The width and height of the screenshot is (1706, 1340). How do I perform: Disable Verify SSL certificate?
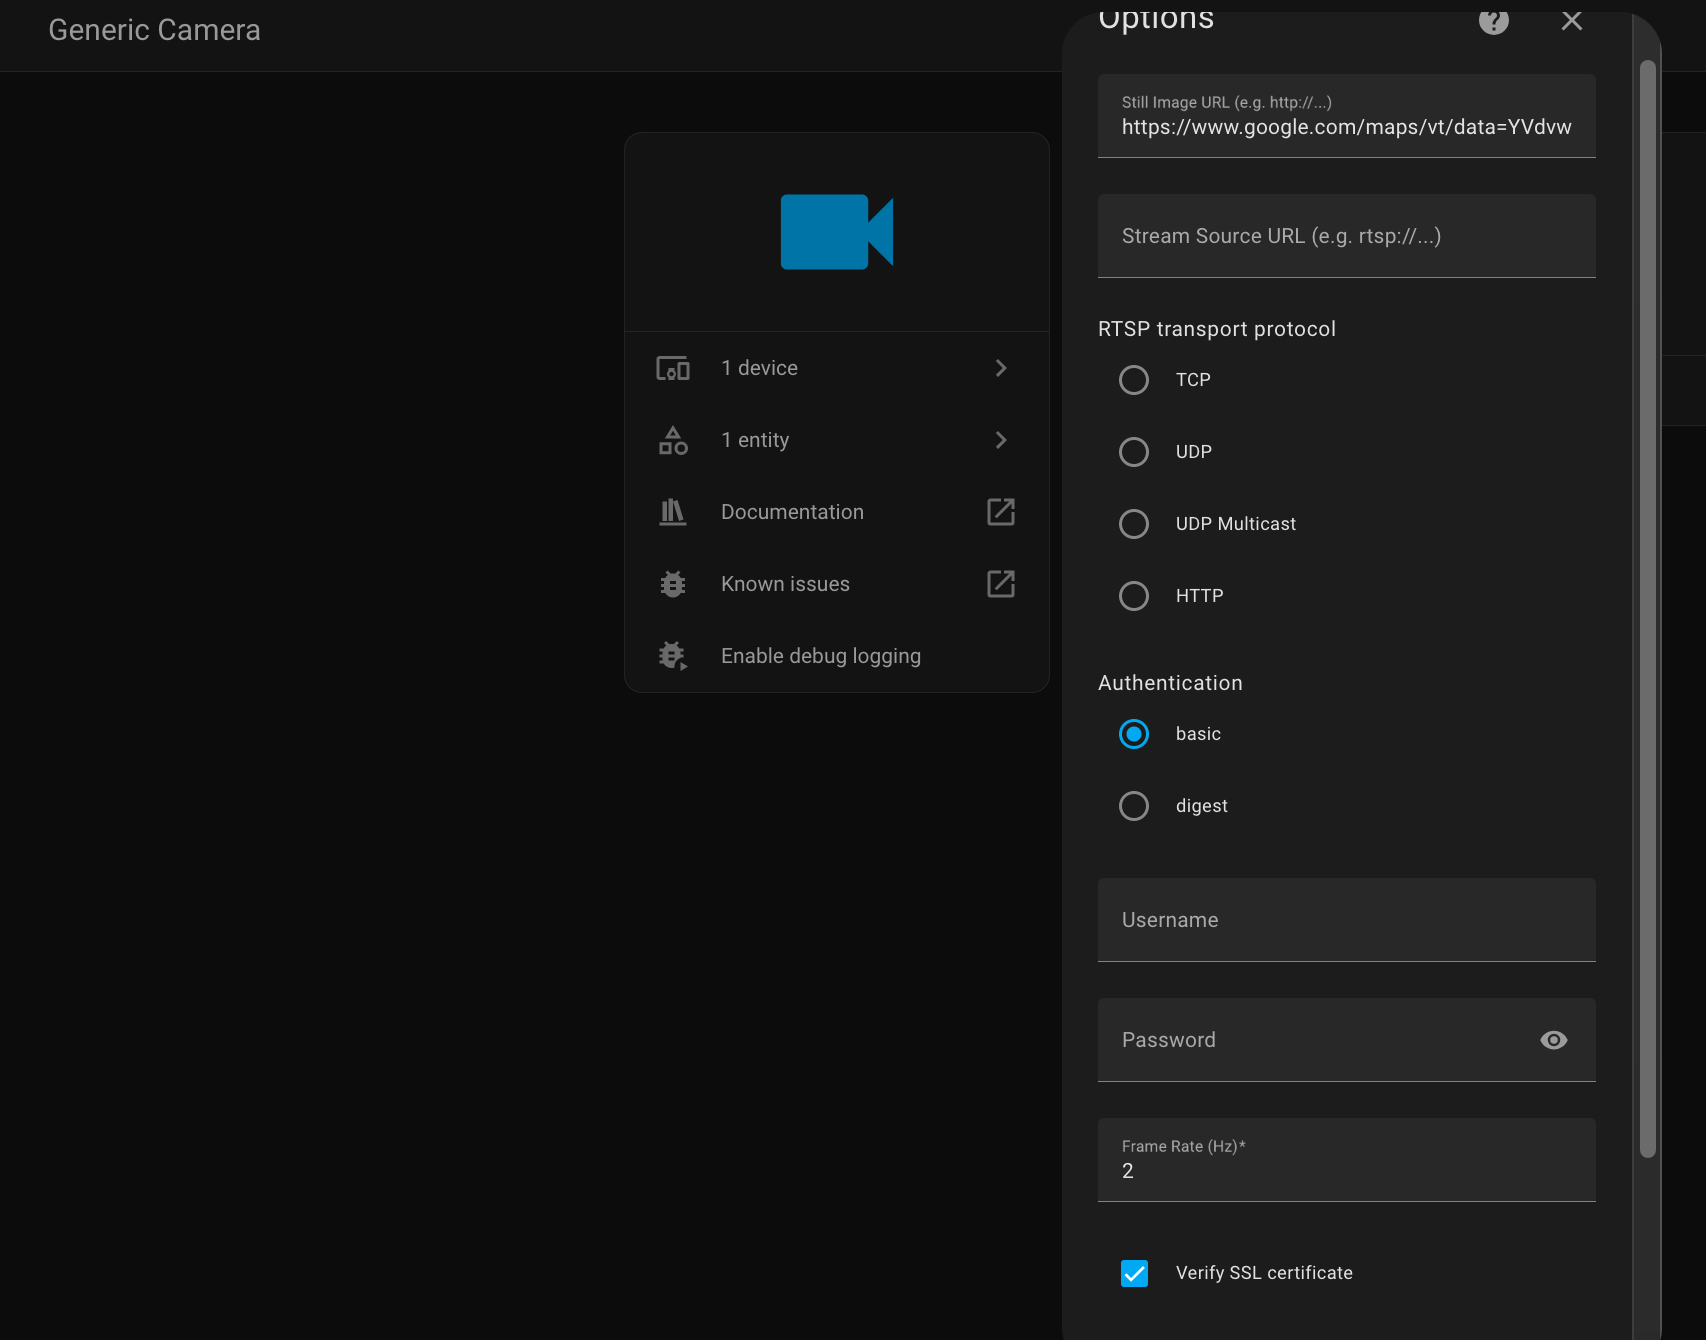(x=1134, y=1273)
